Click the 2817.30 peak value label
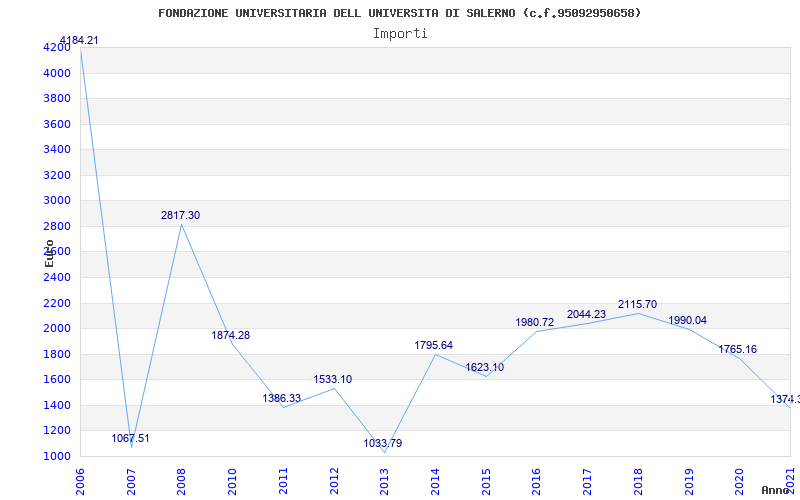The width and height of the screenshot is (800, 500). 181,215
